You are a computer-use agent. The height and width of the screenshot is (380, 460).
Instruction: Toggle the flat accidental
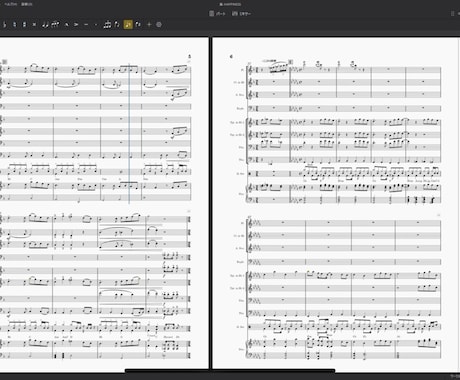pyautogui.click(x=5, y=24)
